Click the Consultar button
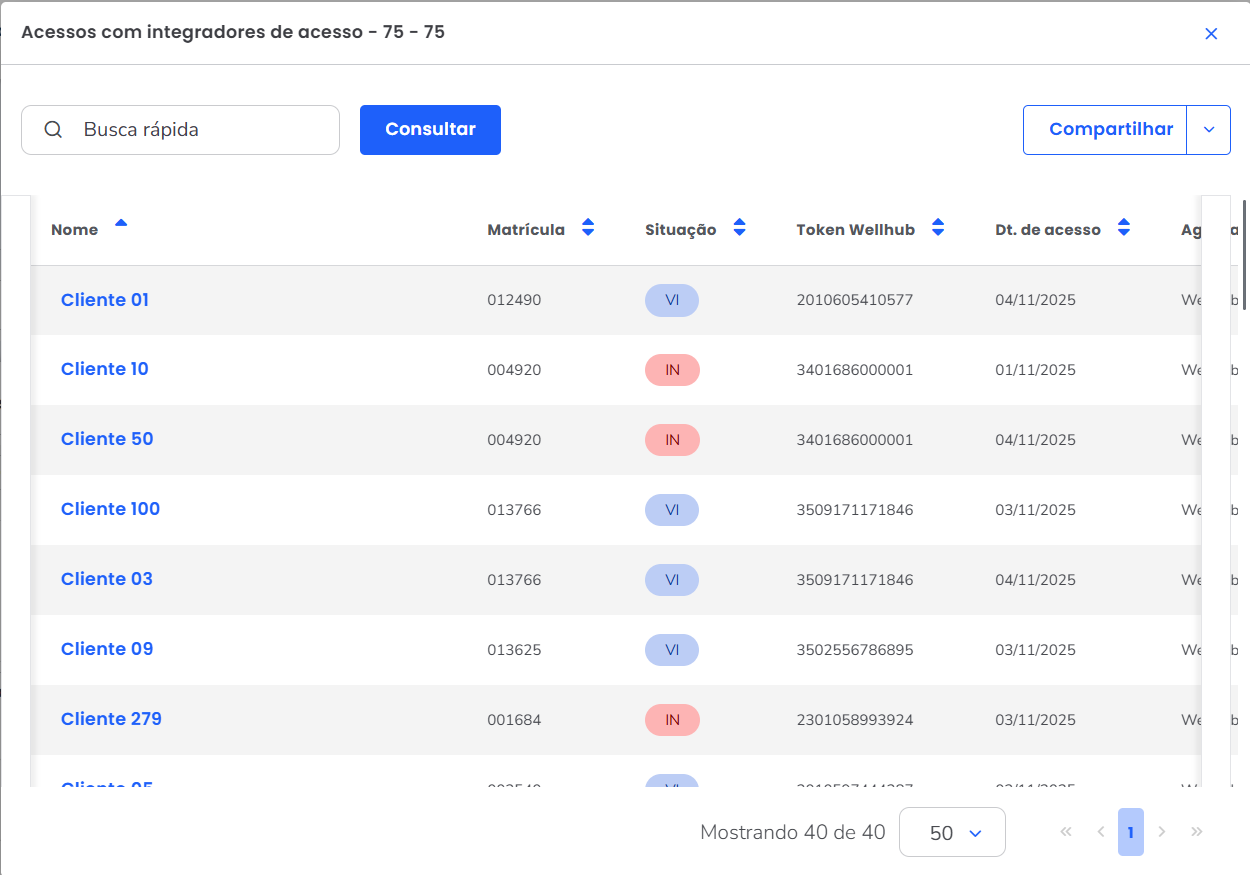 (430, 130)
